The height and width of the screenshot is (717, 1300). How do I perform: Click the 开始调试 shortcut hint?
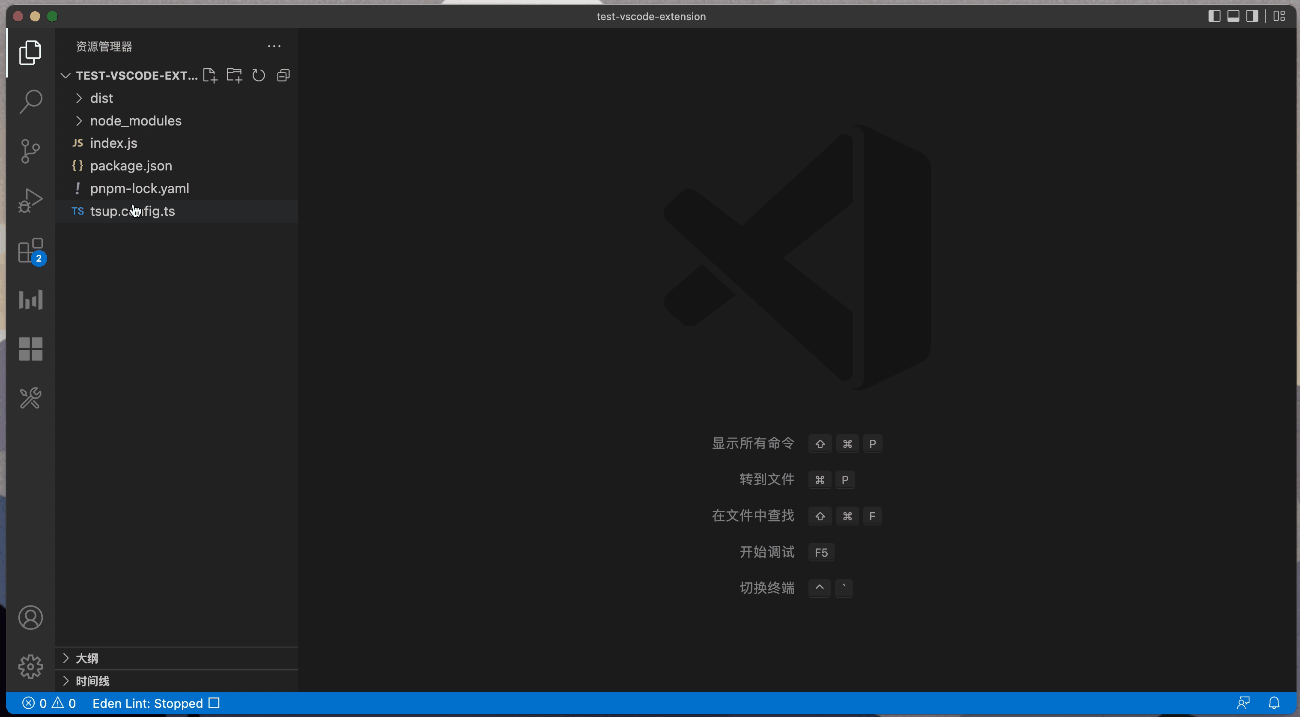tap(767, 552)
